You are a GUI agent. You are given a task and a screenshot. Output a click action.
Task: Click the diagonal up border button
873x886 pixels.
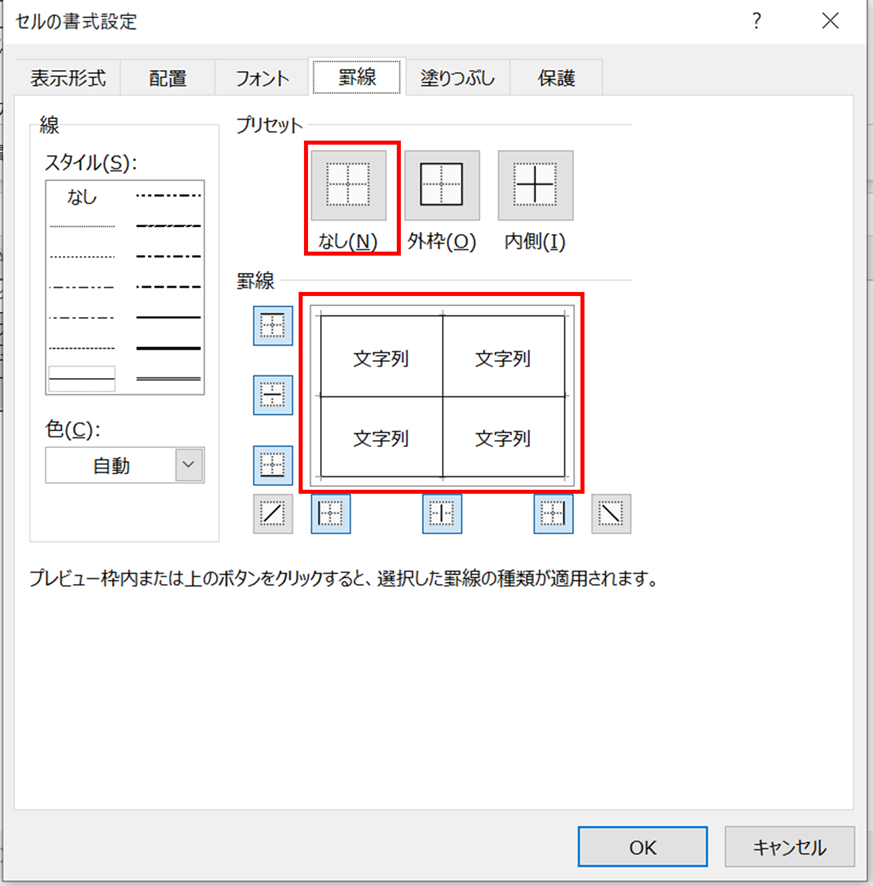(x=273, y=514)
